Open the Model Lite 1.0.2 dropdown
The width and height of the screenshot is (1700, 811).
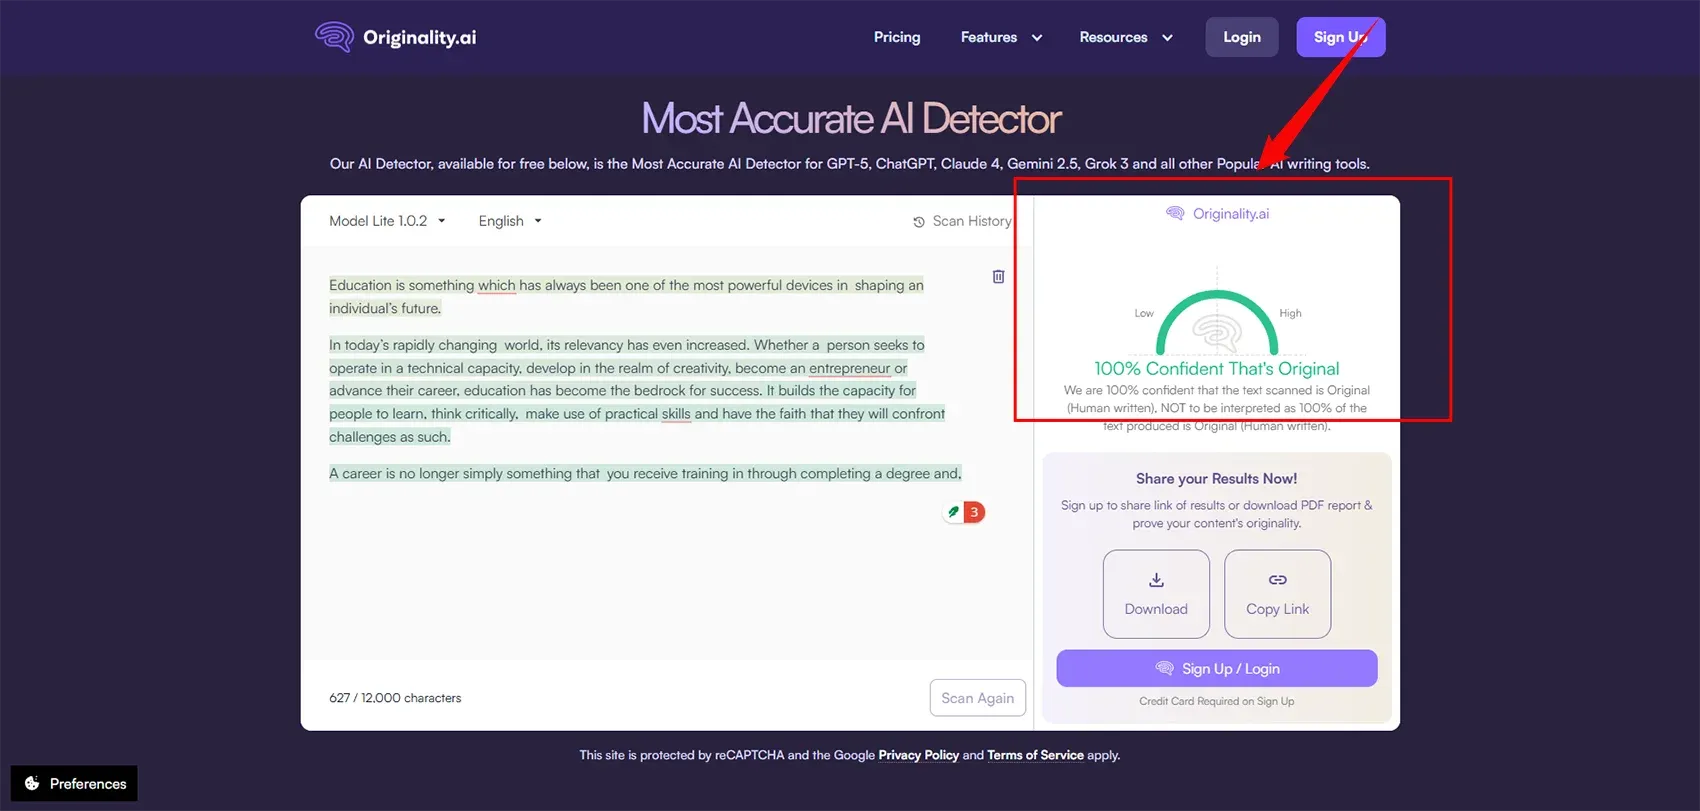pyautogui.click(x=387, y=221)
